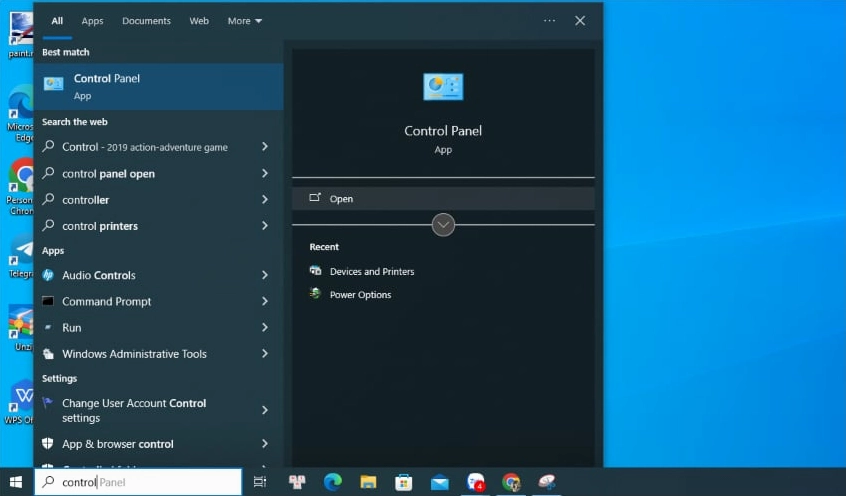Click the User Account Control flag icon

[x=48, y=403]
